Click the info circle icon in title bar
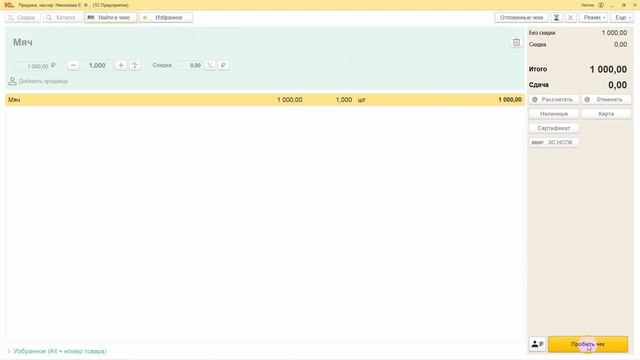Image resolution: width=640 pixels, height=360 pixels. click(x=601, y=5)
